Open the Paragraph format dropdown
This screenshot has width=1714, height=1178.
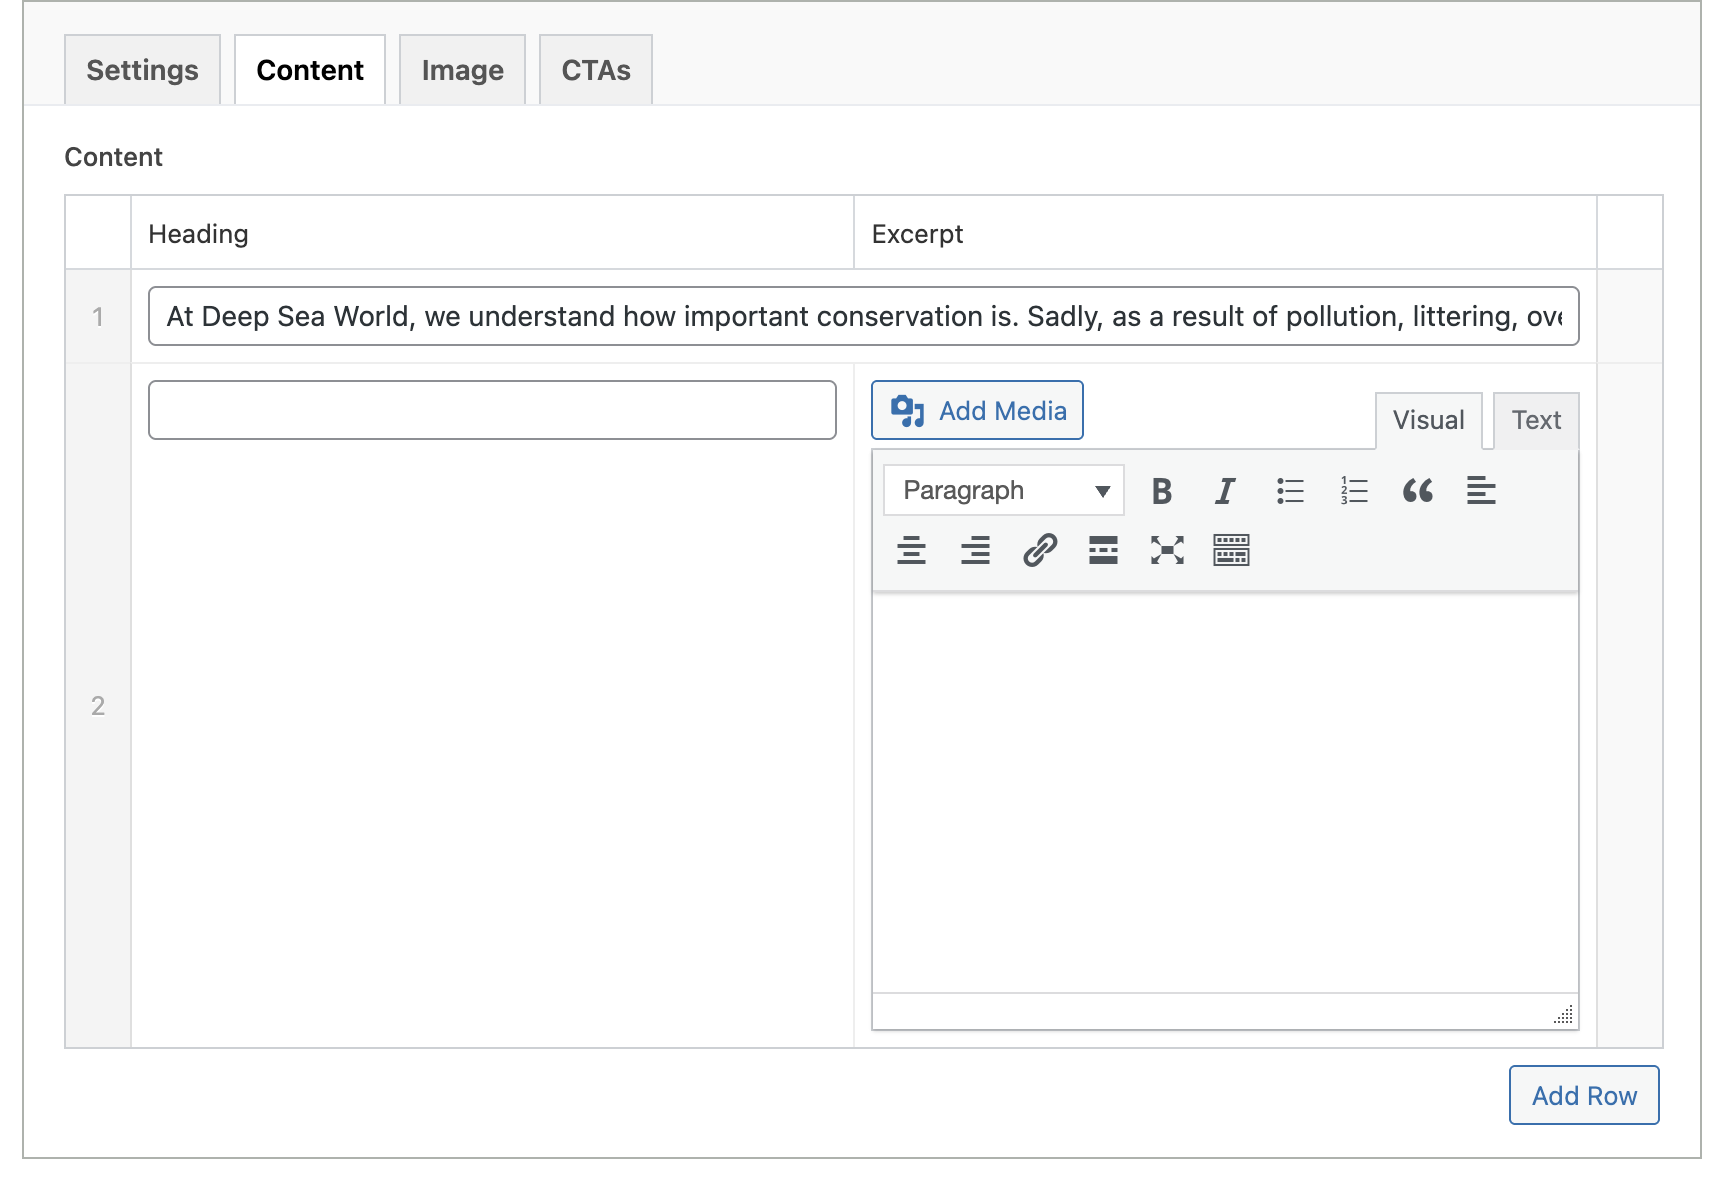click(1004, 491)
